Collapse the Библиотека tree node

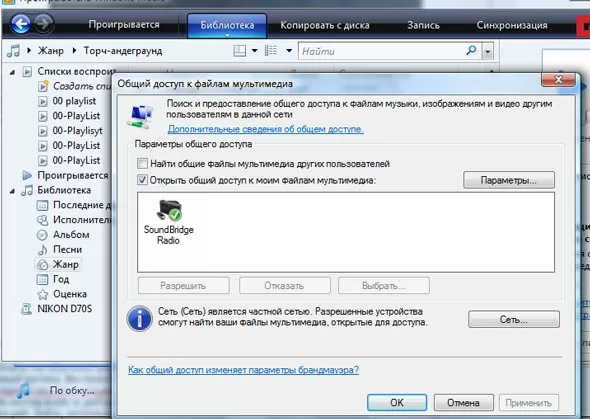tap(12, 191)
